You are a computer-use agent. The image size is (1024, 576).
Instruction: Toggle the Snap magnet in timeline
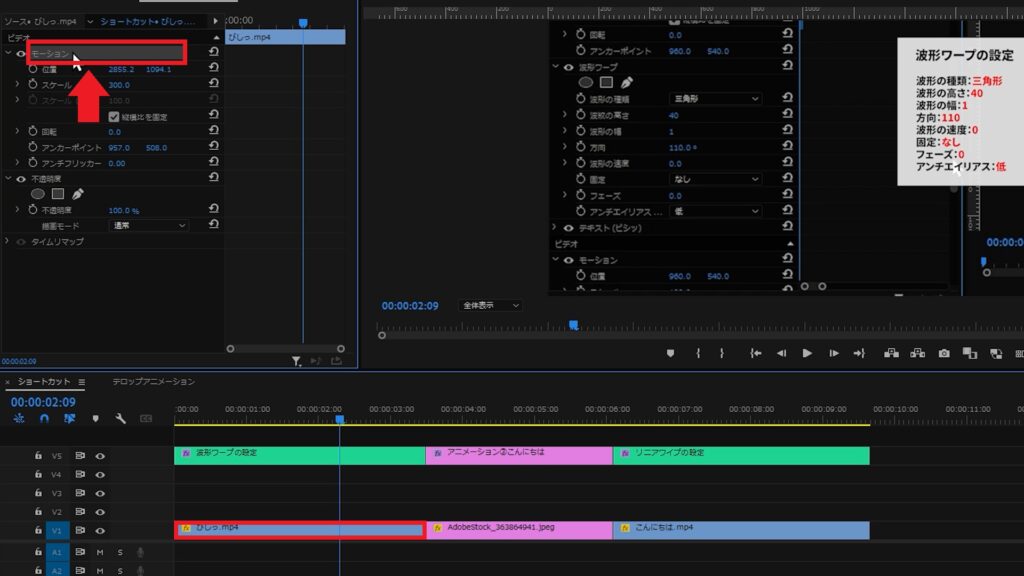click(44, 419)
